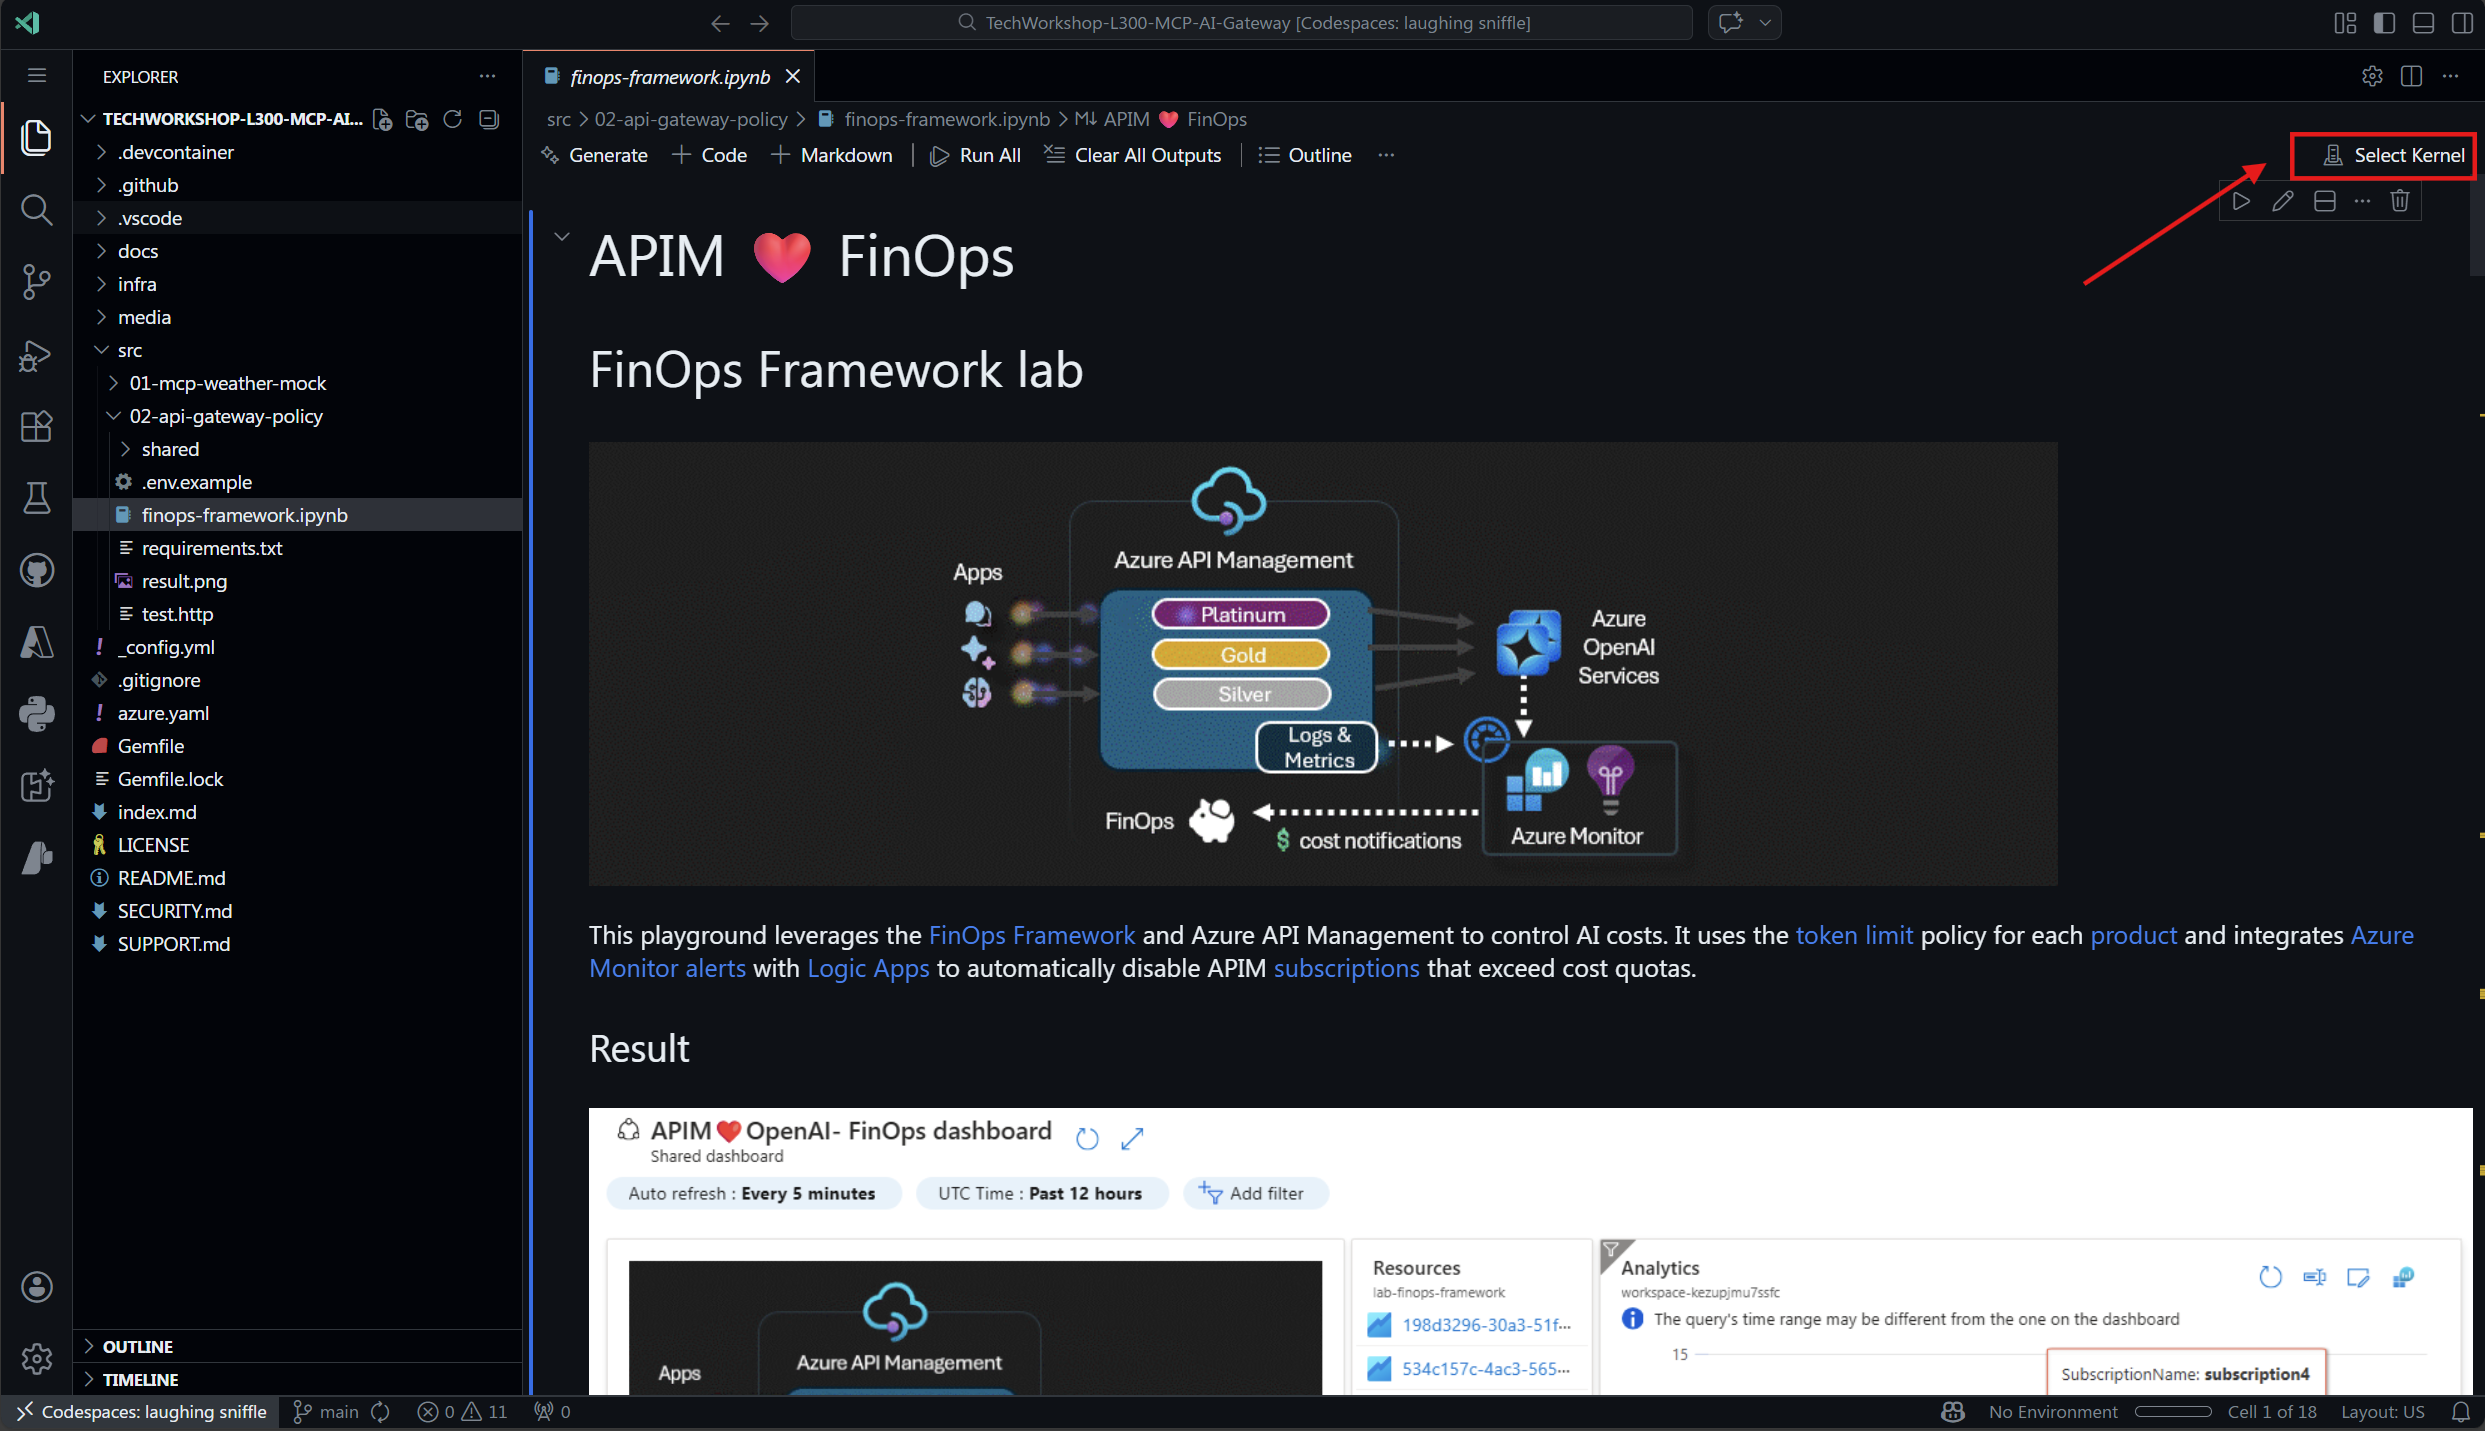The height and width of the screenshot is (1431, 2485).
Task: Expand the OUTLINE section
Action: (x=138, y=1347)
